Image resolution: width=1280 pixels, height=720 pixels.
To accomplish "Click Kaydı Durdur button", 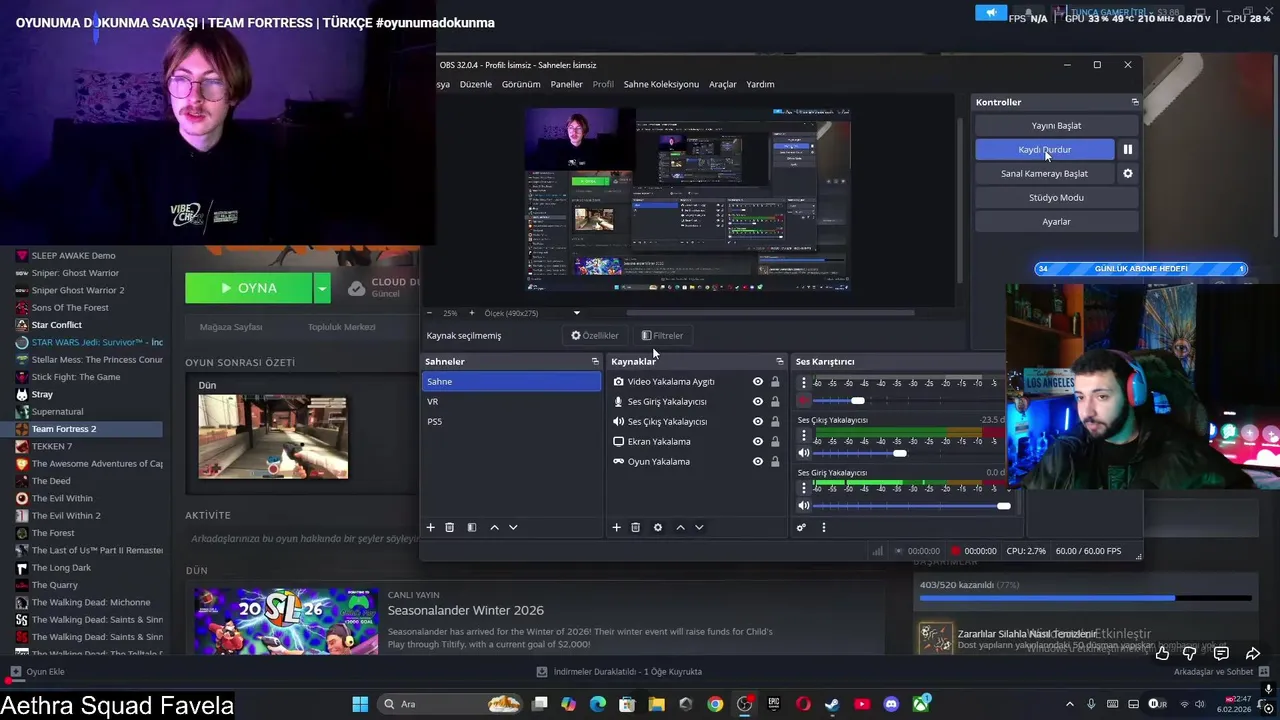I will click(1045, 149).
